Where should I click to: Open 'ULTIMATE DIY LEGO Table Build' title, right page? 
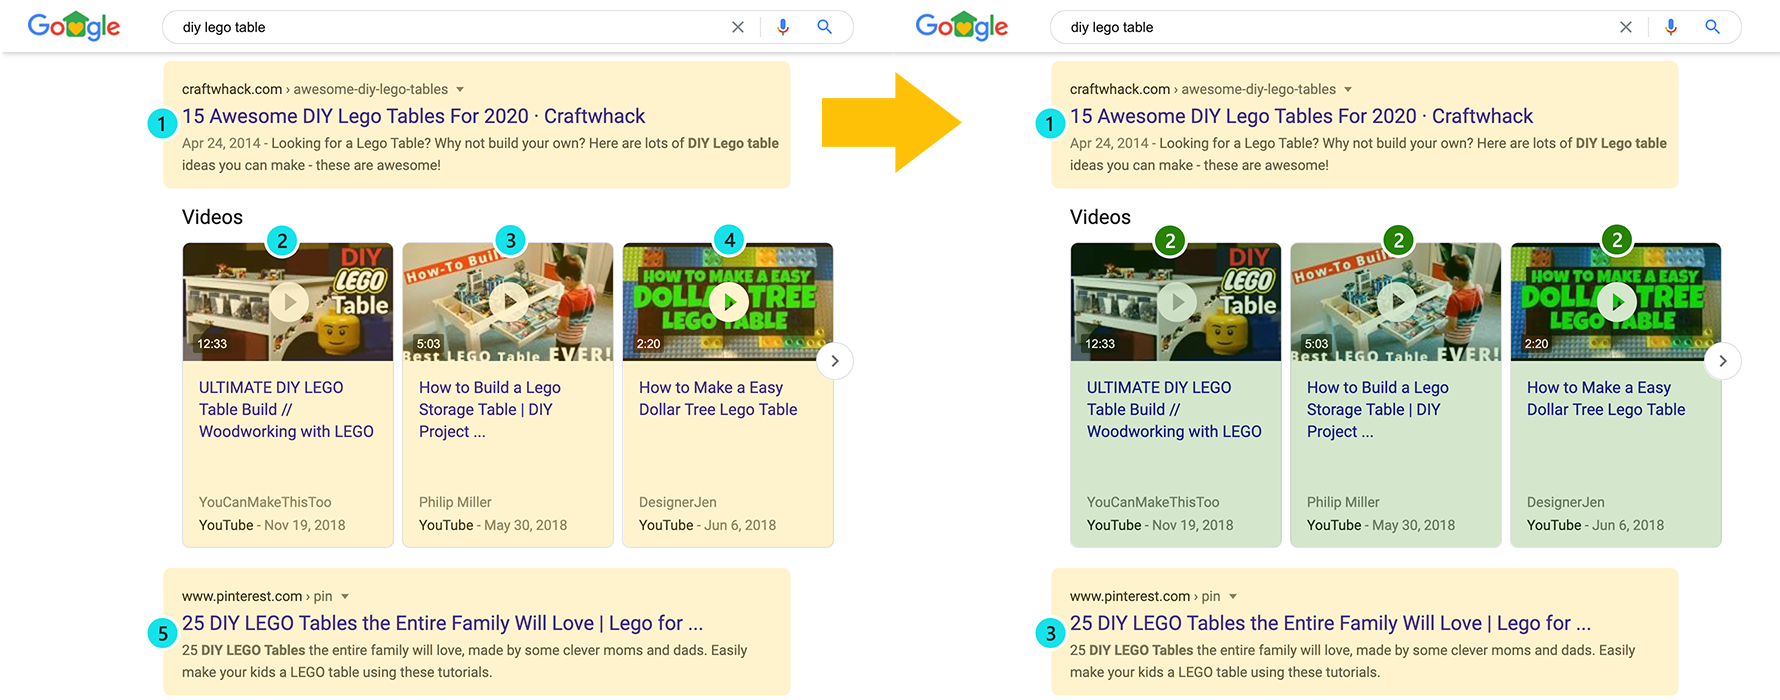[x=1174, y=409]
